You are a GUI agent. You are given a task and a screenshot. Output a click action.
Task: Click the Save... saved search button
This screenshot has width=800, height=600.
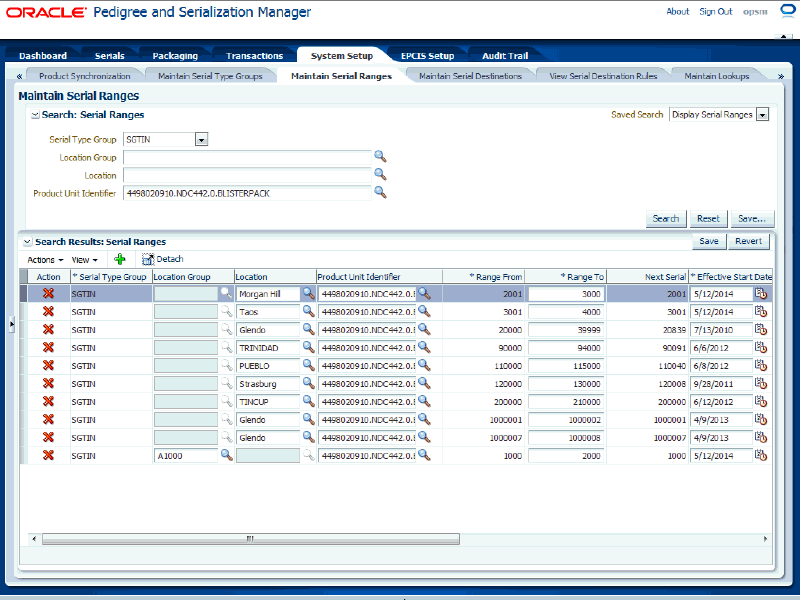pyautogui.click(x=752, y=218)
